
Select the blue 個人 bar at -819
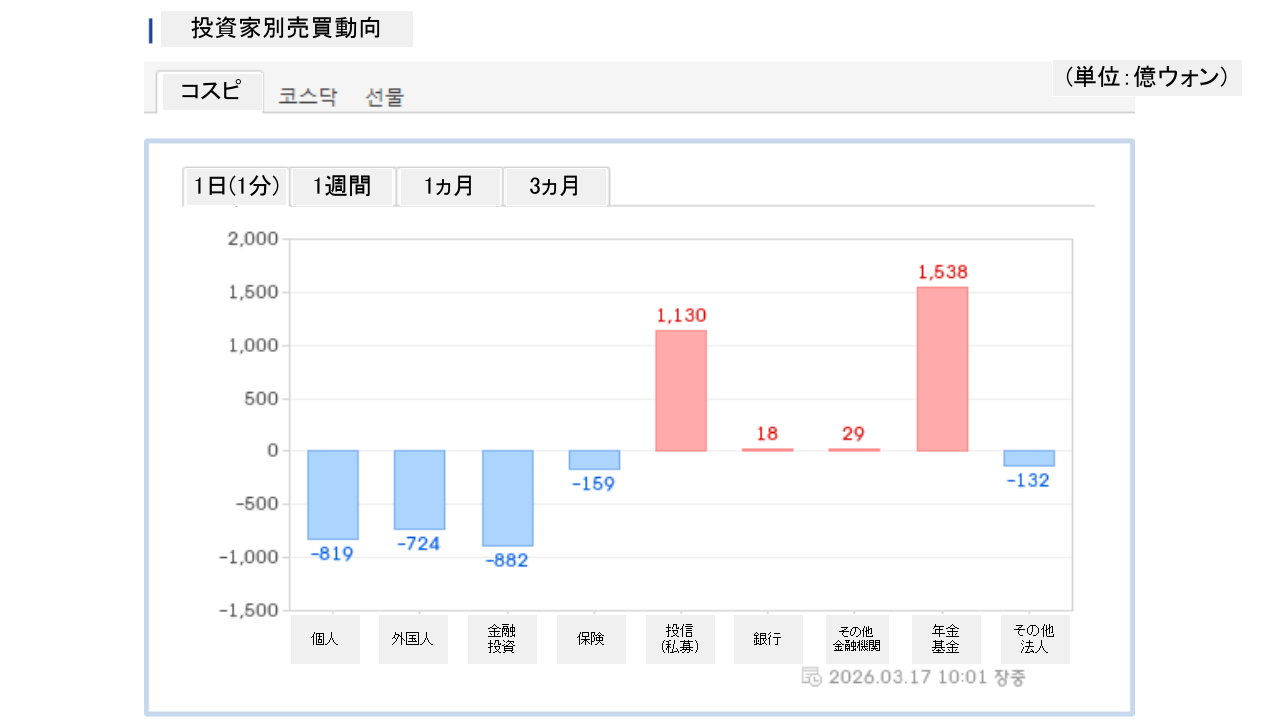pos(333,495)
